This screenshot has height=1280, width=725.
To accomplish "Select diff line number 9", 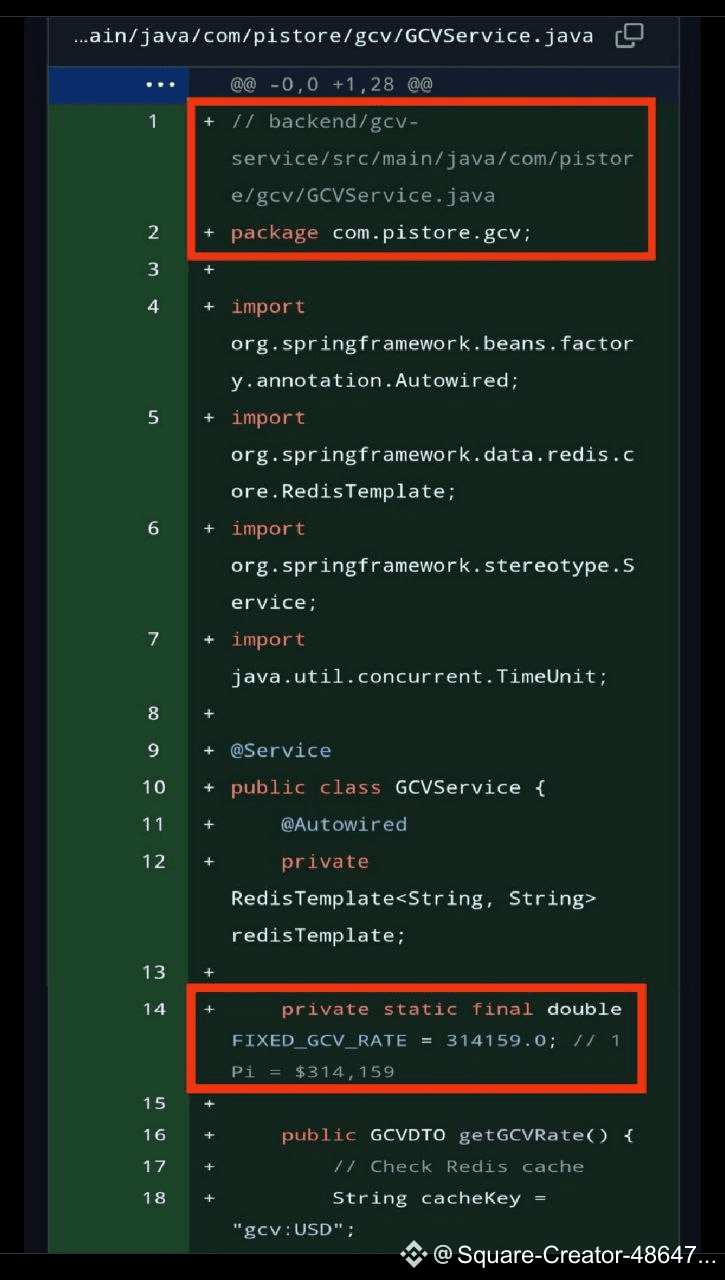I will (x=153, y=750).
